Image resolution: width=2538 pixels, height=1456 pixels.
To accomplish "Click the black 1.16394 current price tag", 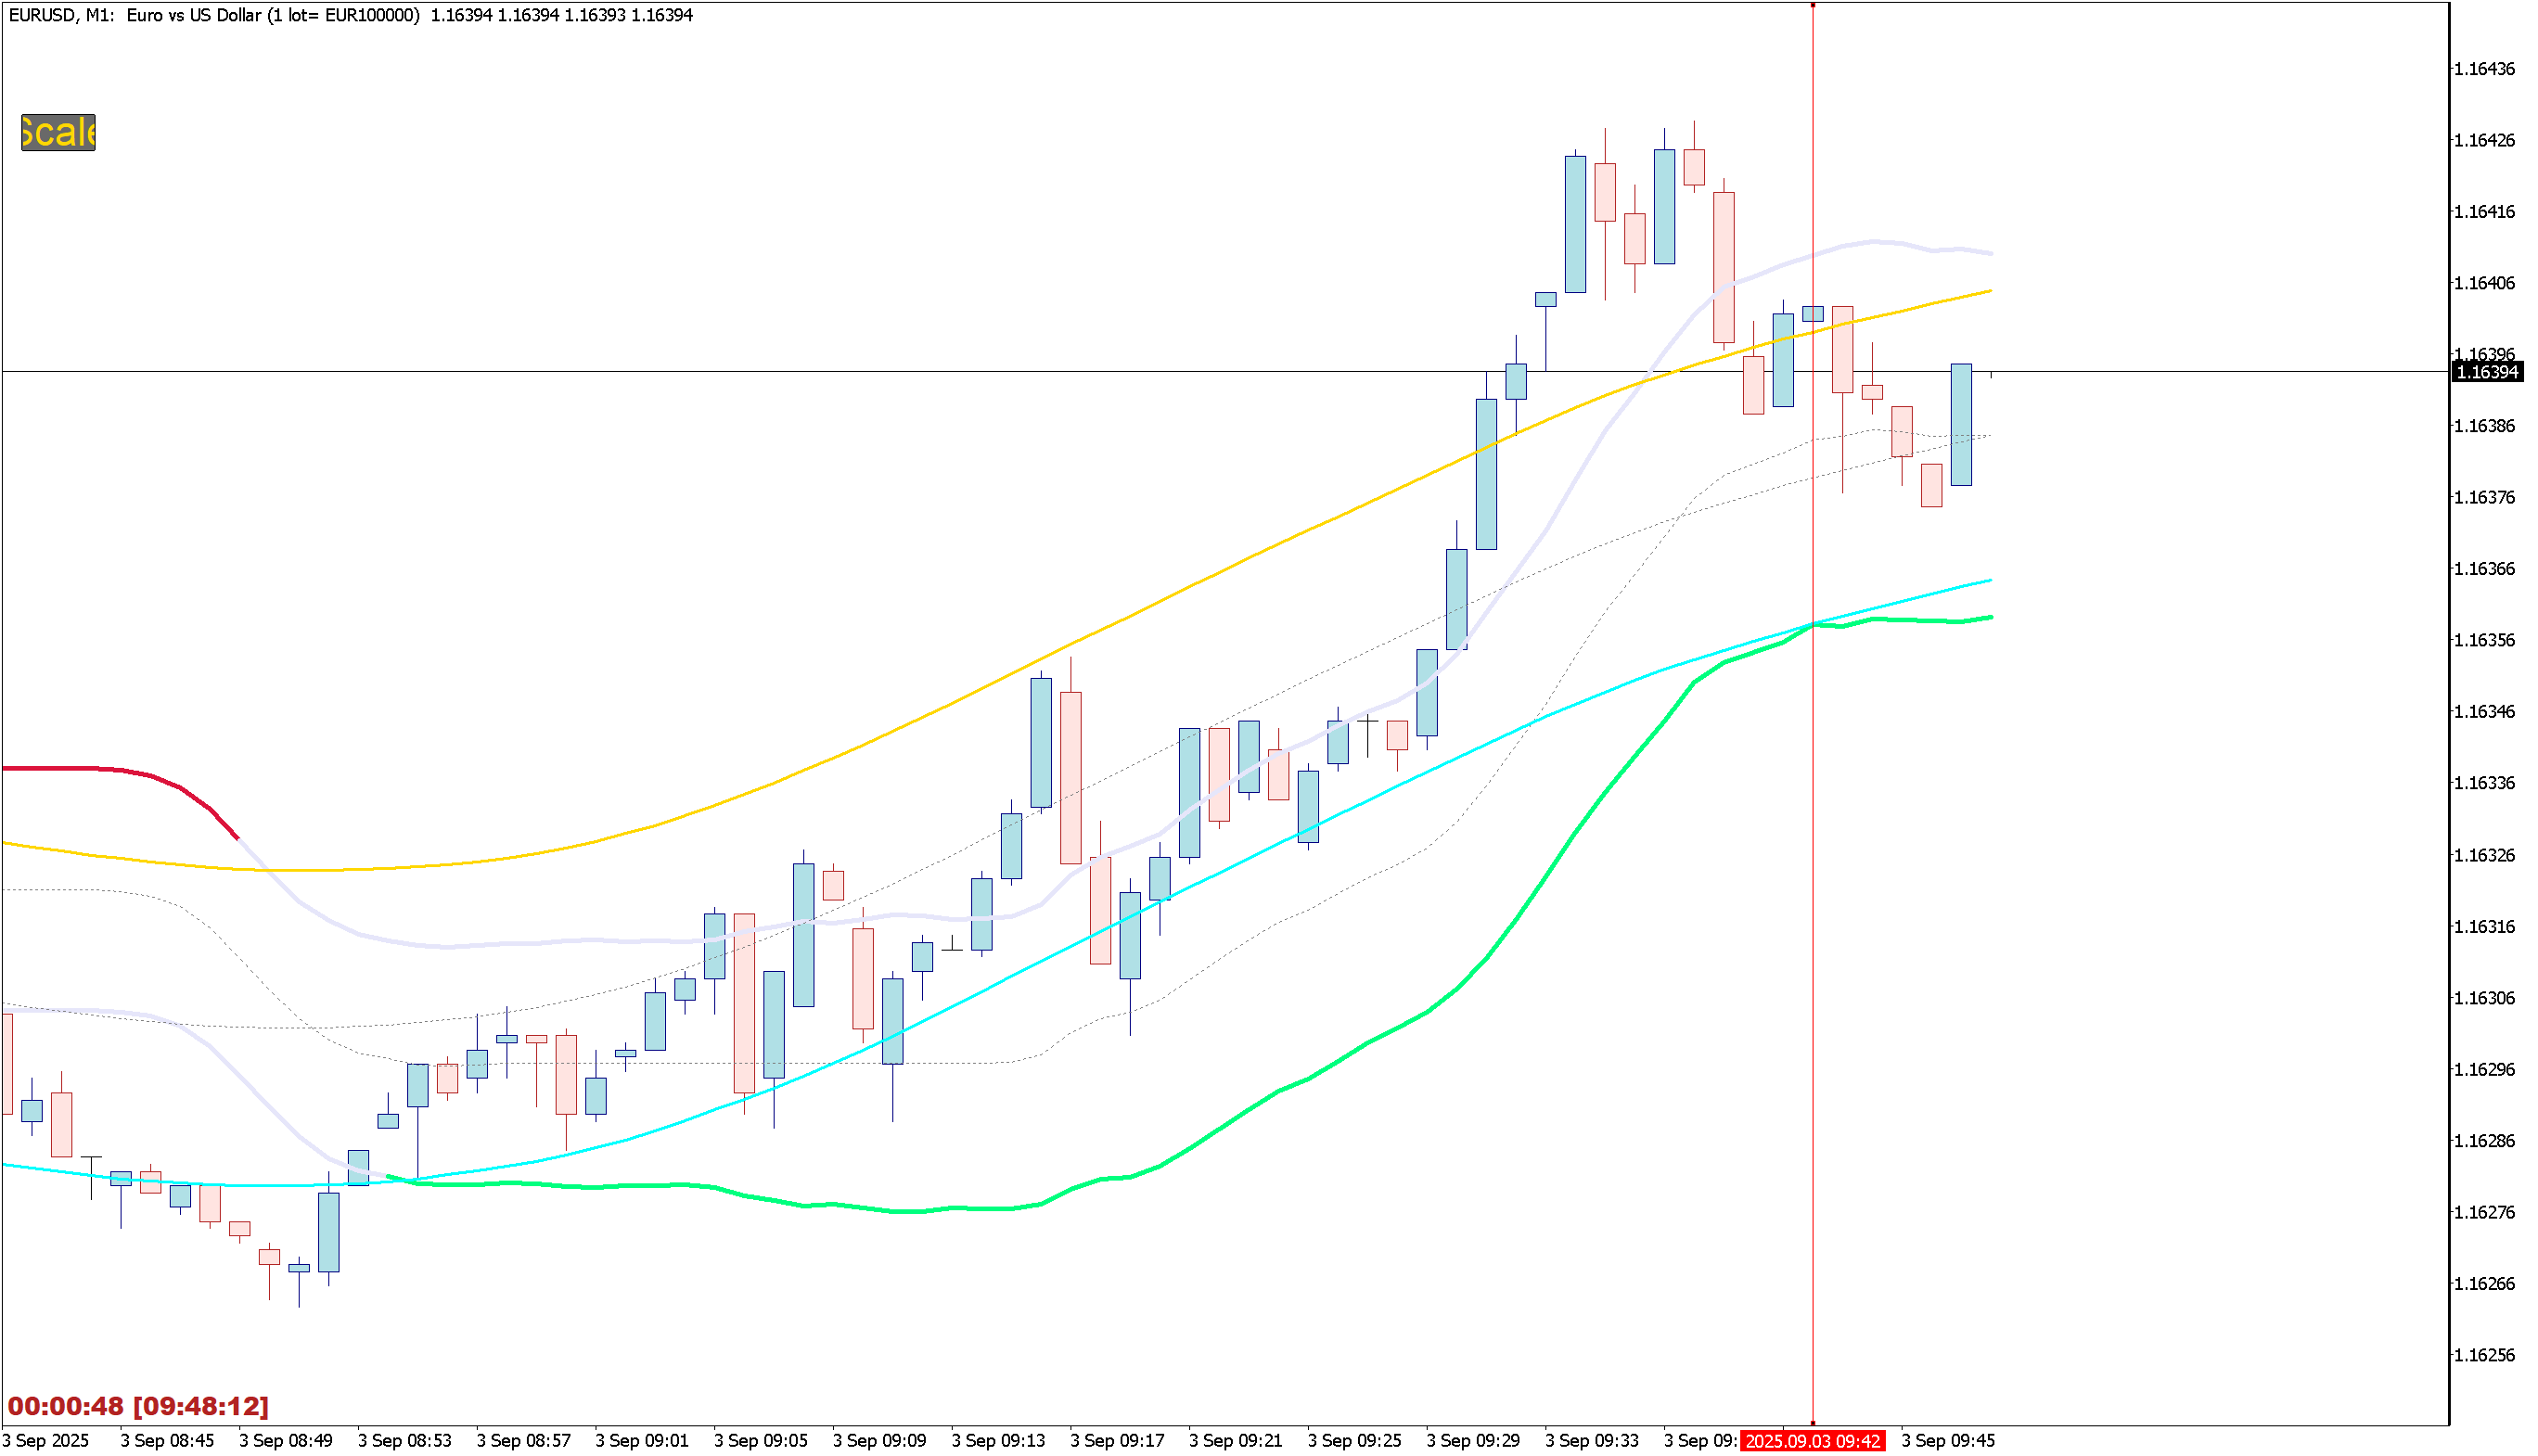I will [2486, 372].
